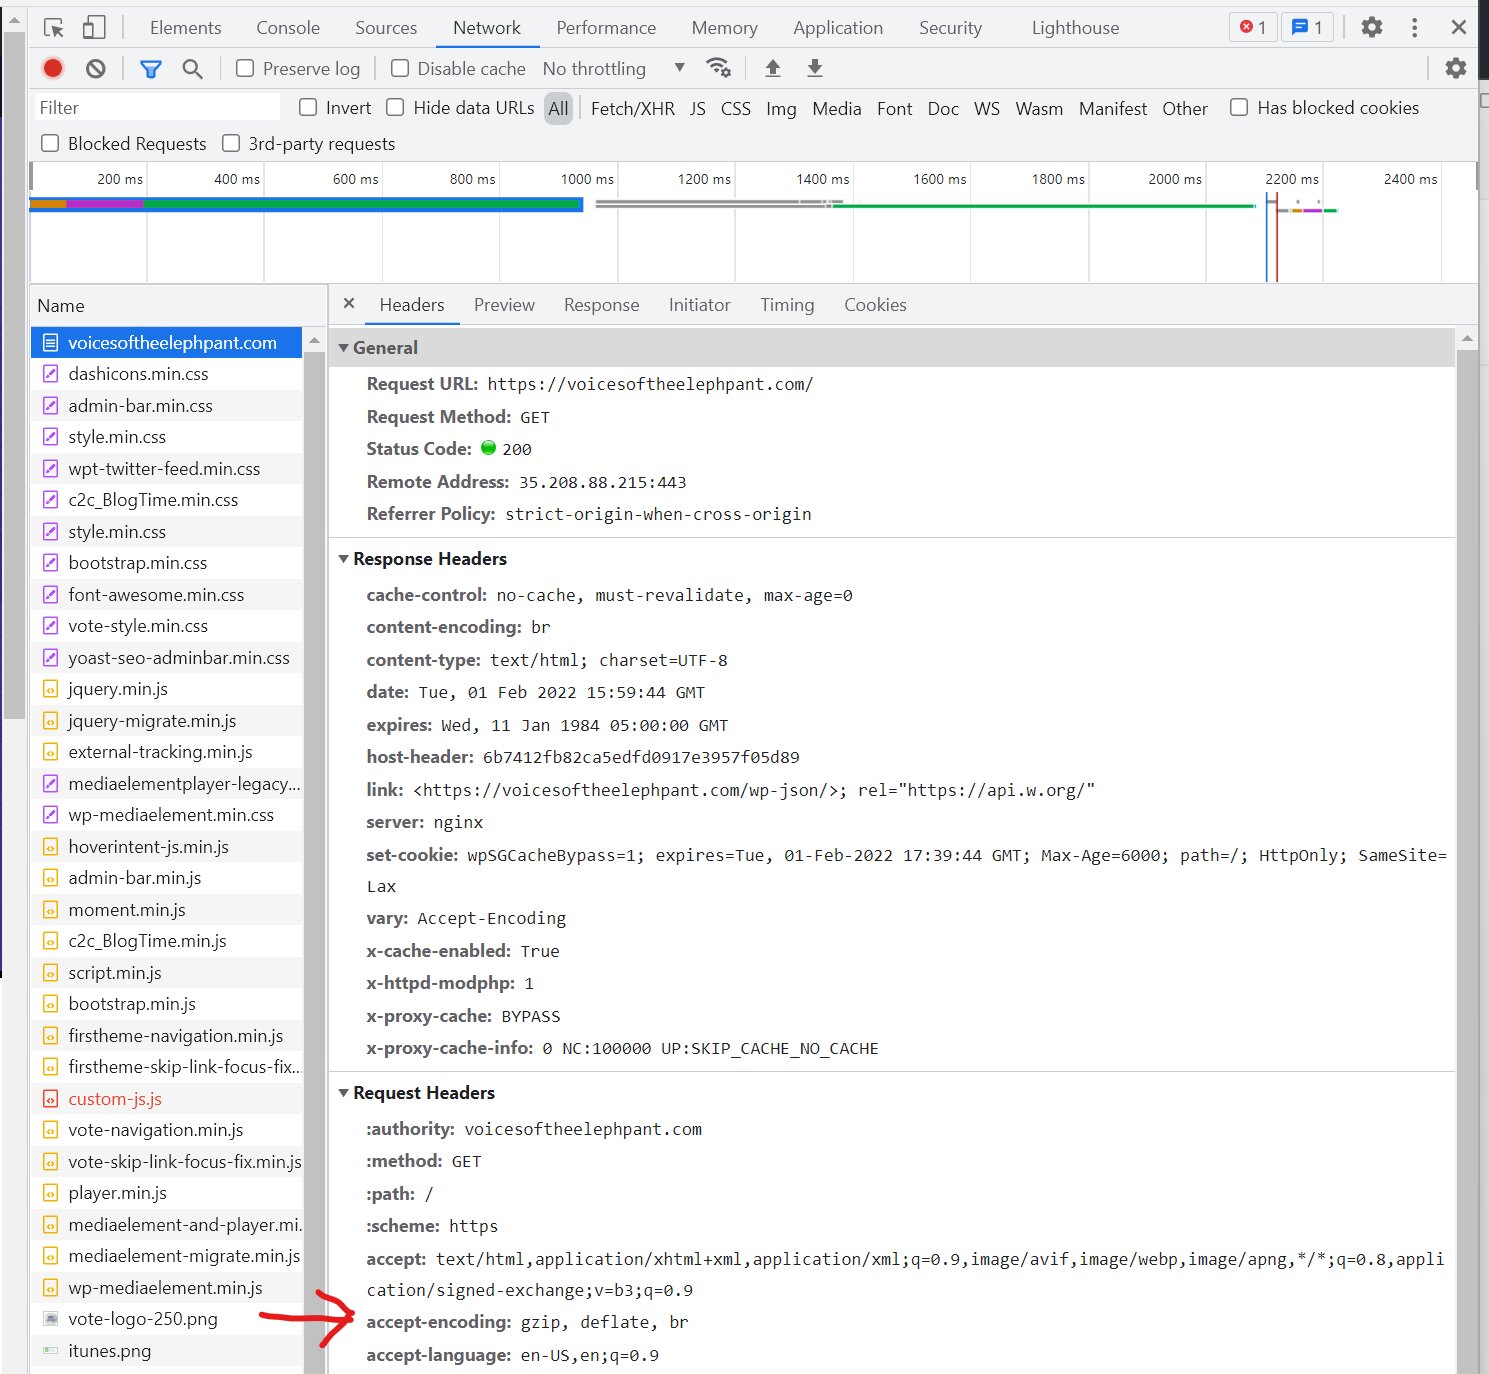This screenshot has width=1489, height=1374.
Task: Collapse the Response Headers section
Action: point(344,559)
